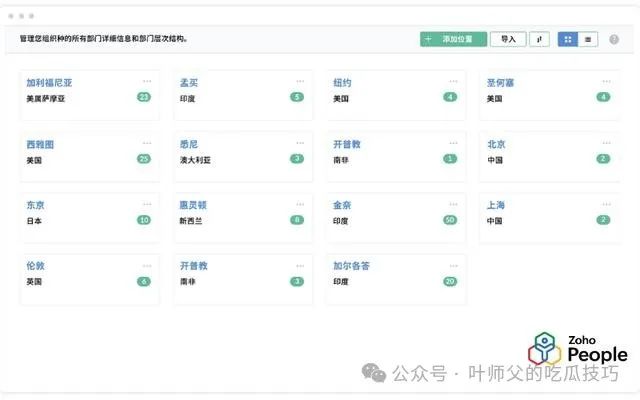The width and height of the screenshot is (640, 400).
Task: Click the 导入 button
Action: tap(508, 39)
